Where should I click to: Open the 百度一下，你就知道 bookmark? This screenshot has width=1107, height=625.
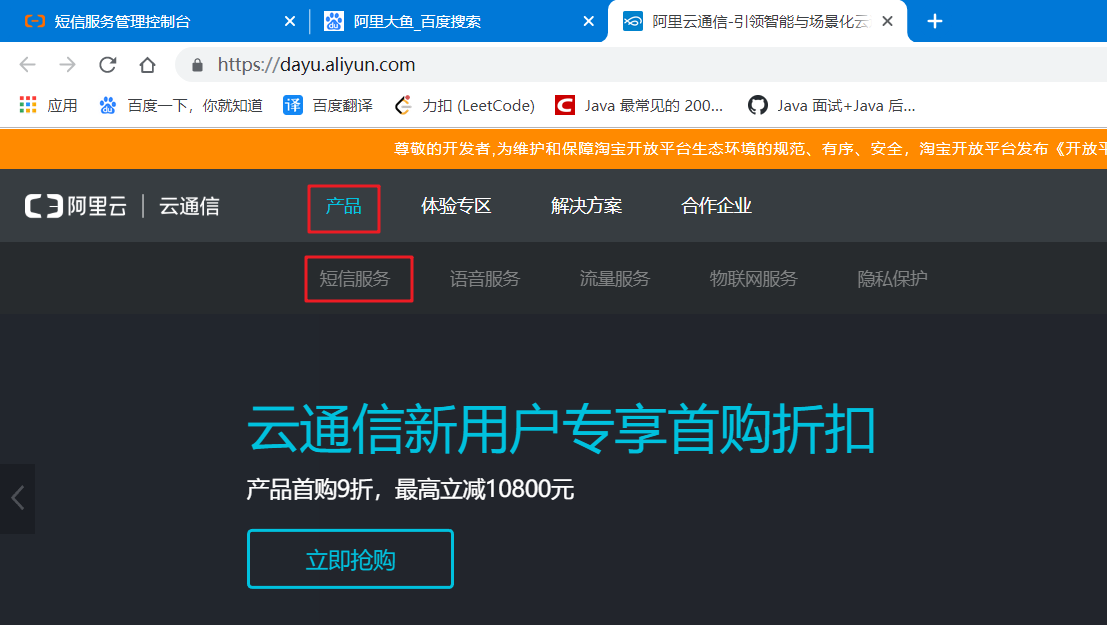point(181,105)
